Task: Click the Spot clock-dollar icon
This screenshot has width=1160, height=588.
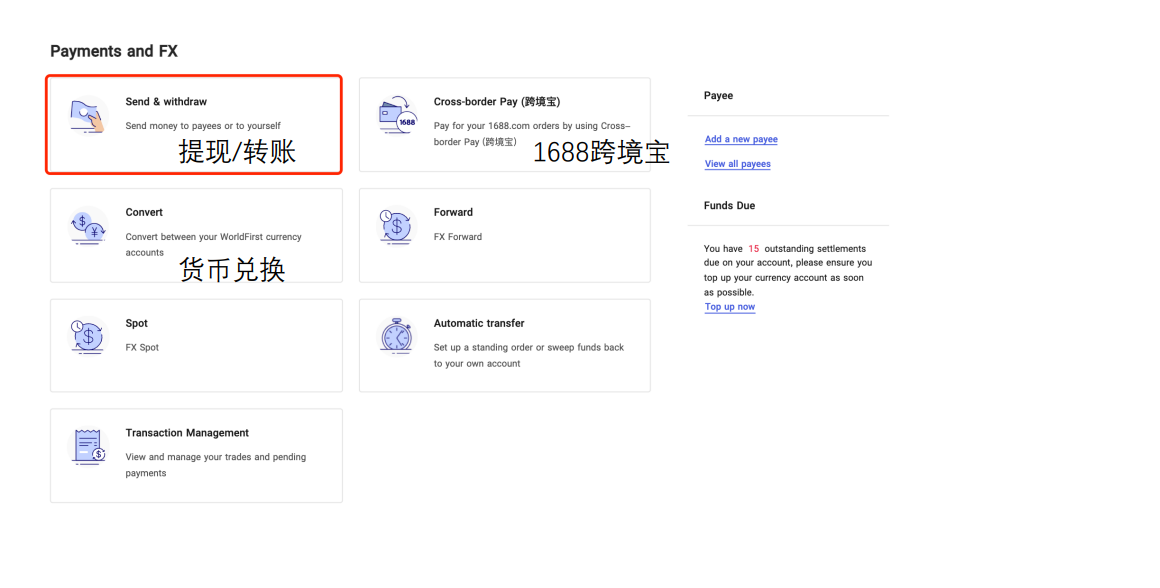Action: tap(88, 337)
